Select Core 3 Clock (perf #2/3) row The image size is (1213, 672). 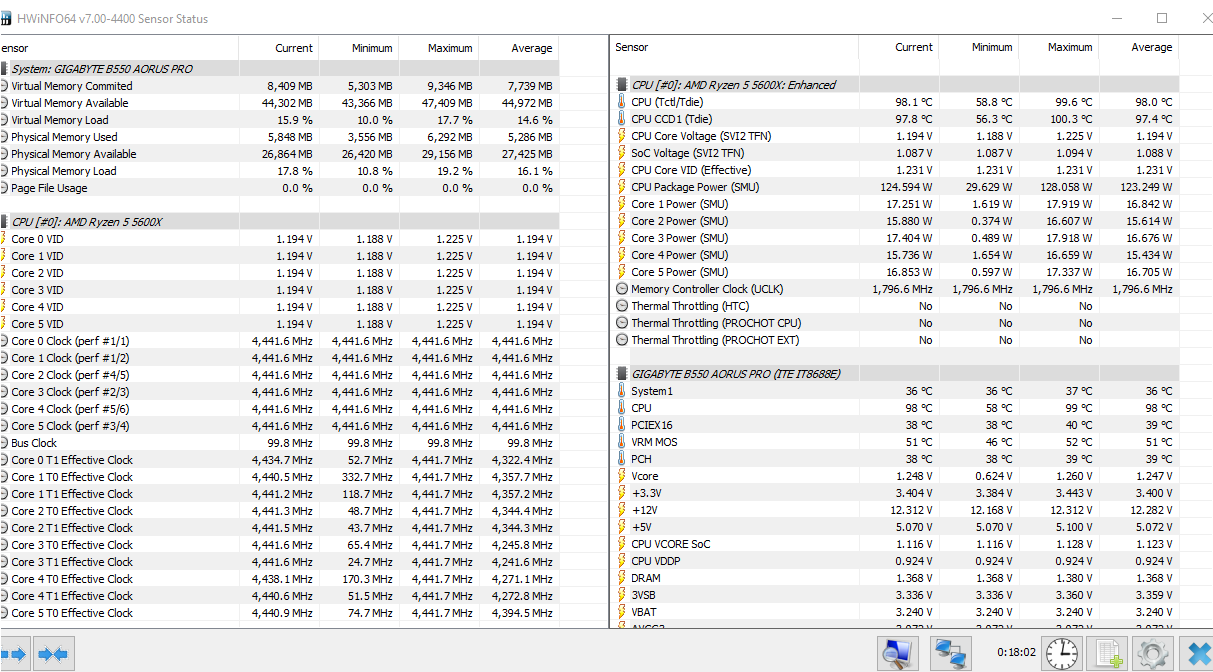click(x=279, y=392)
